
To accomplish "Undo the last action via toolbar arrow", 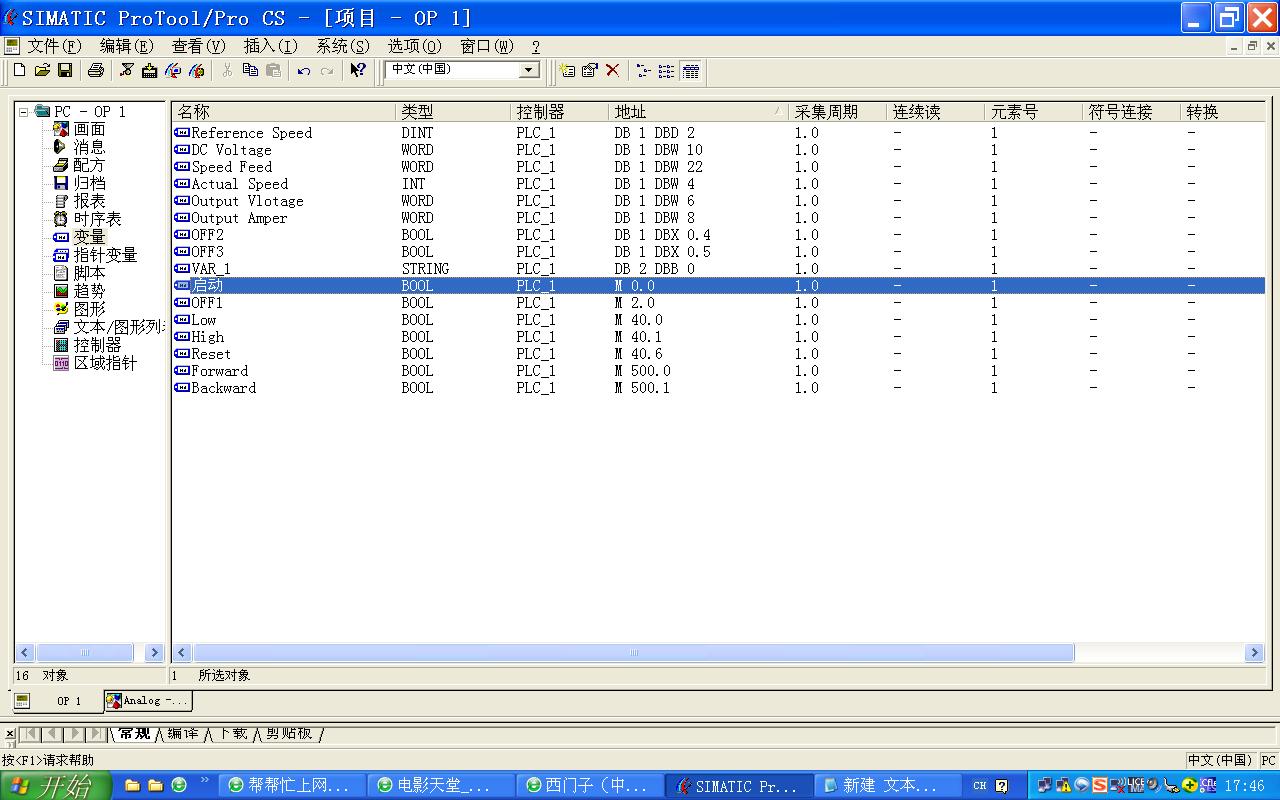I will (304, 70).
